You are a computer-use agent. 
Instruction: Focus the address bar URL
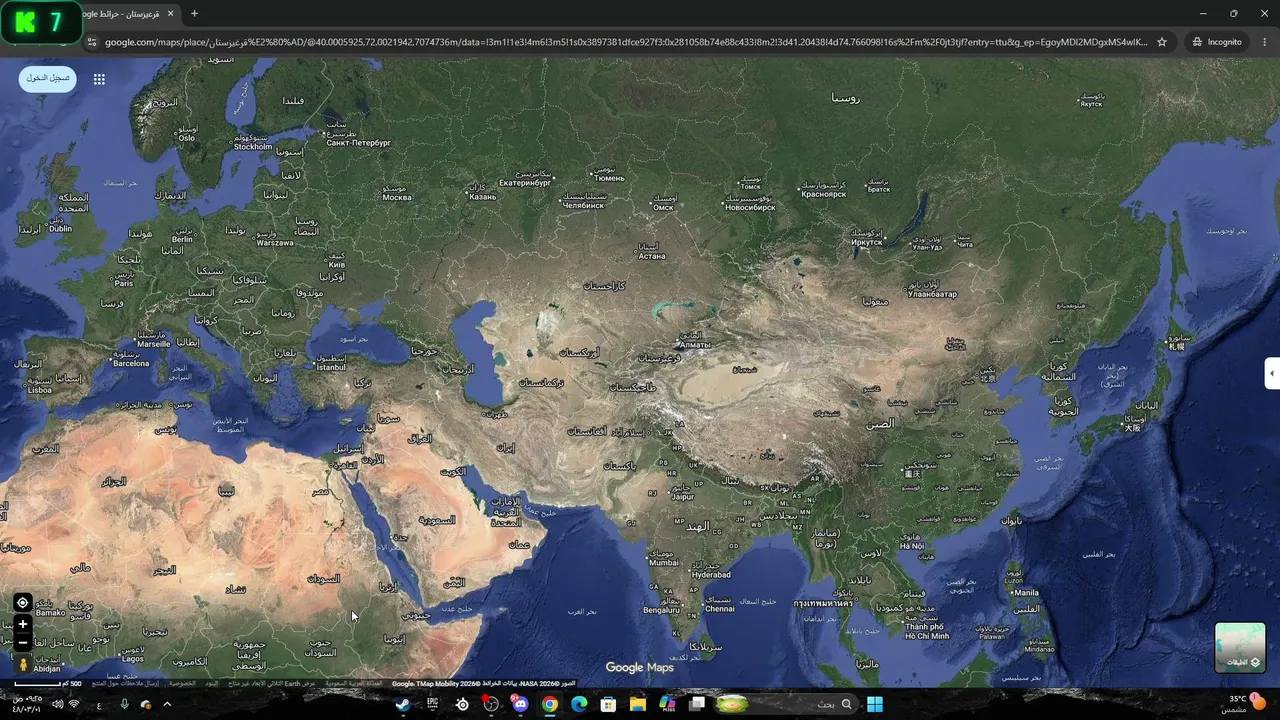[625, 42]
